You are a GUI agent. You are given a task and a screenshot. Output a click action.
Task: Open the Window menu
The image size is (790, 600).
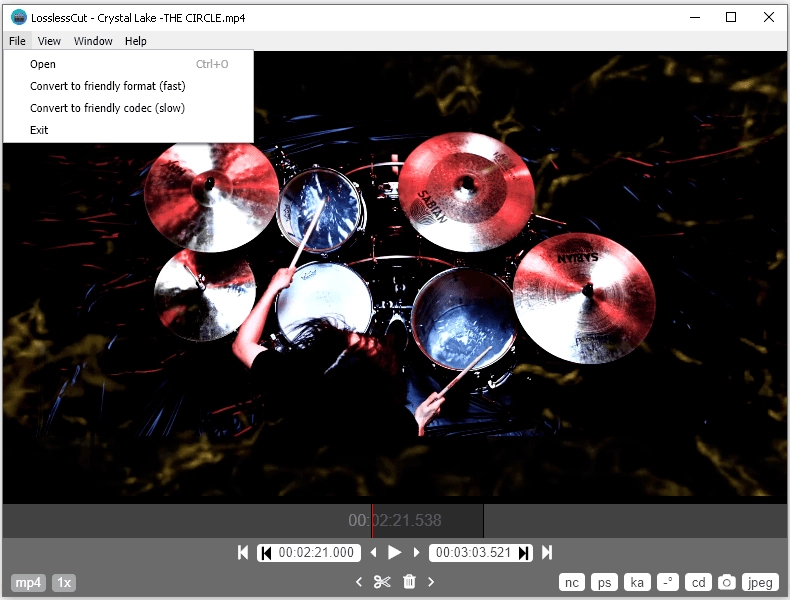[93, 41]
